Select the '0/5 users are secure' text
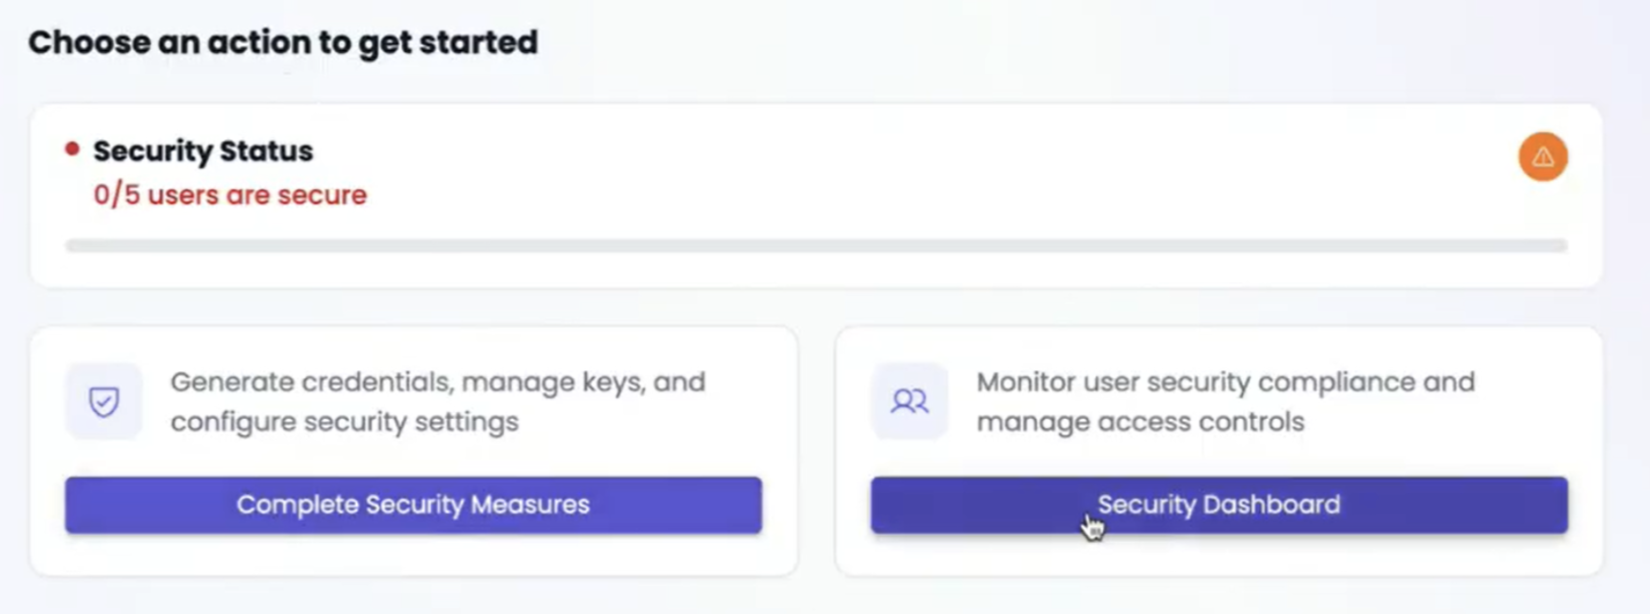 (230, 195)
